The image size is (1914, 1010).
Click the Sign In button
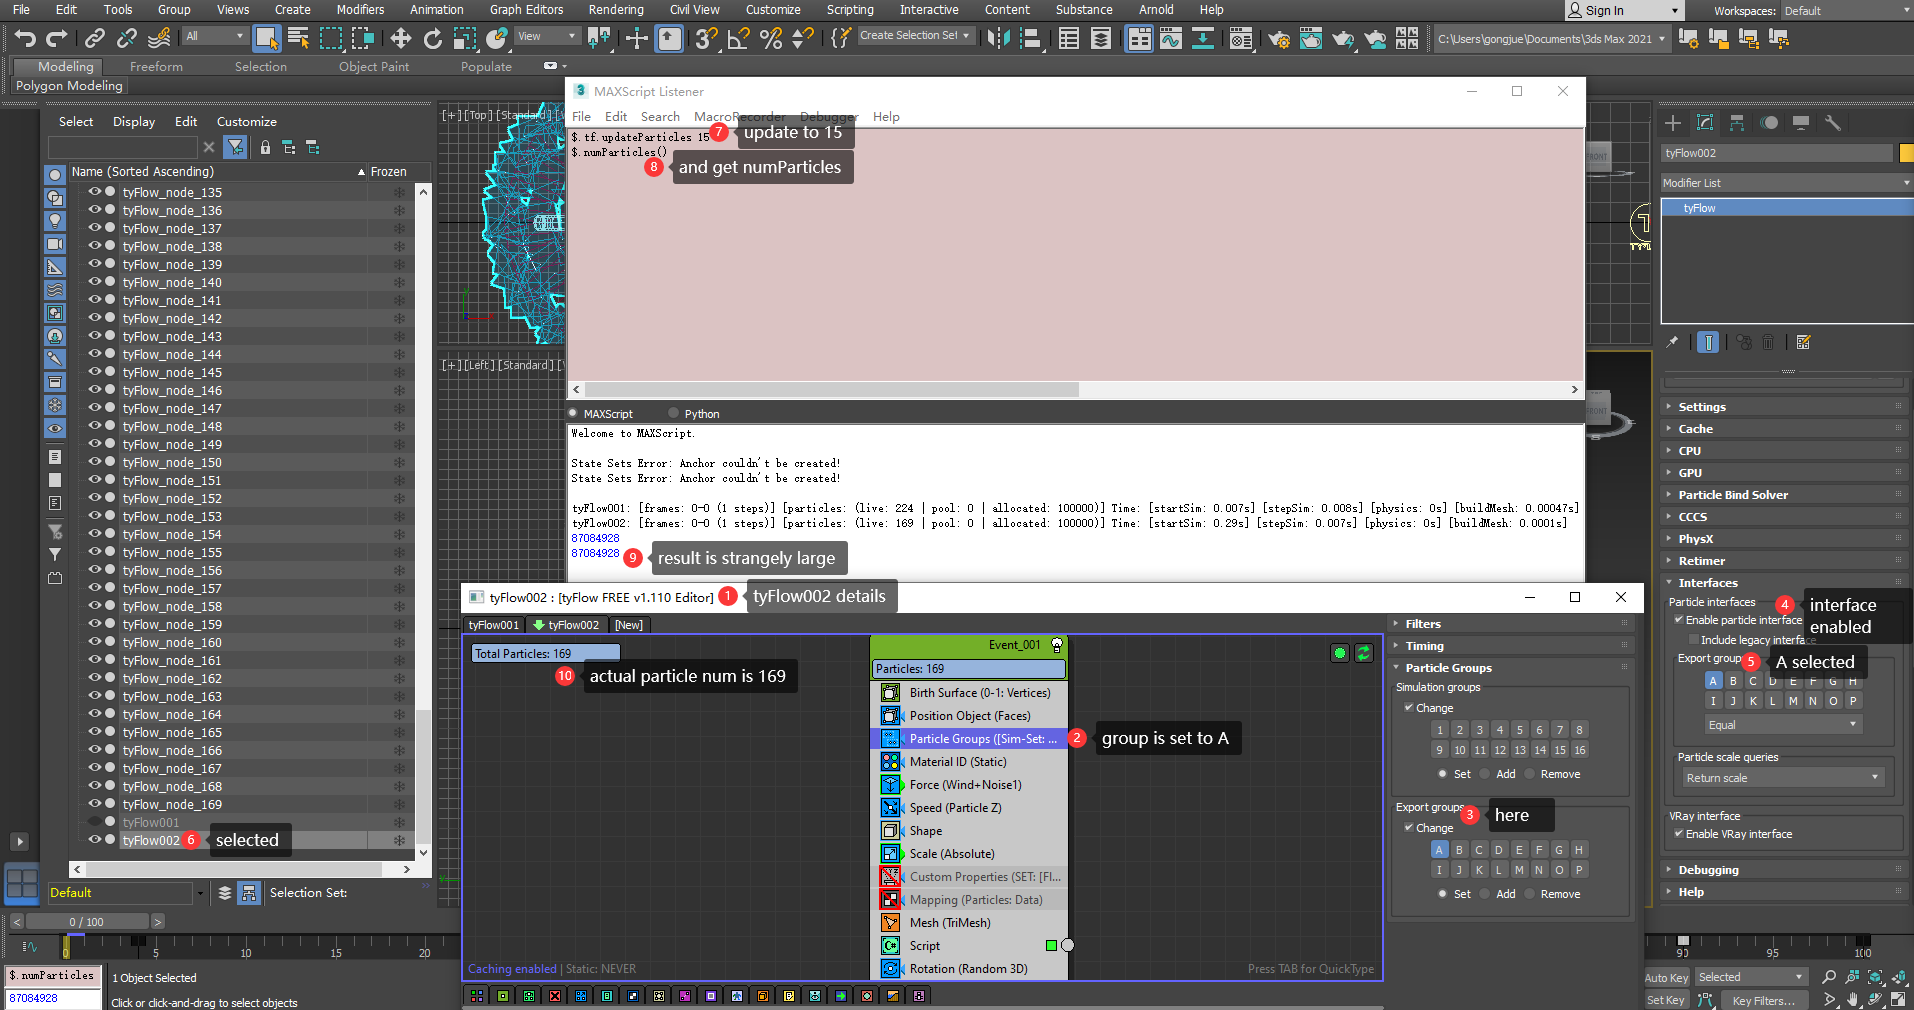click(x=1624, y=11)
